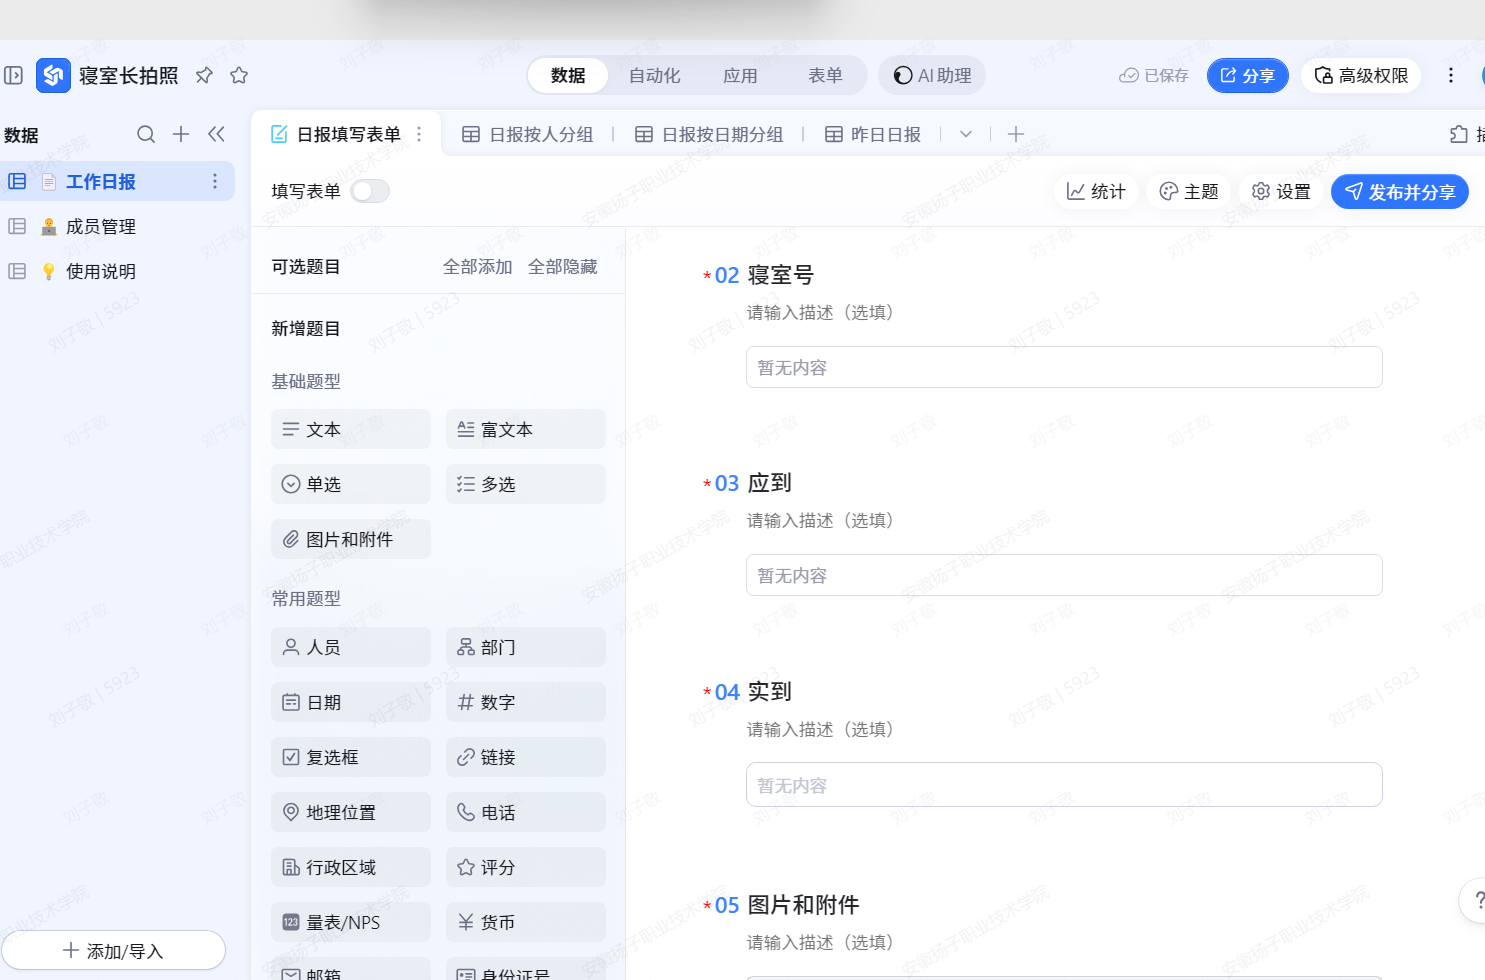The width and height of the screenshot is (1485, 980).
Task: Select the 单选 question type
Action: (x=350, y=483)
